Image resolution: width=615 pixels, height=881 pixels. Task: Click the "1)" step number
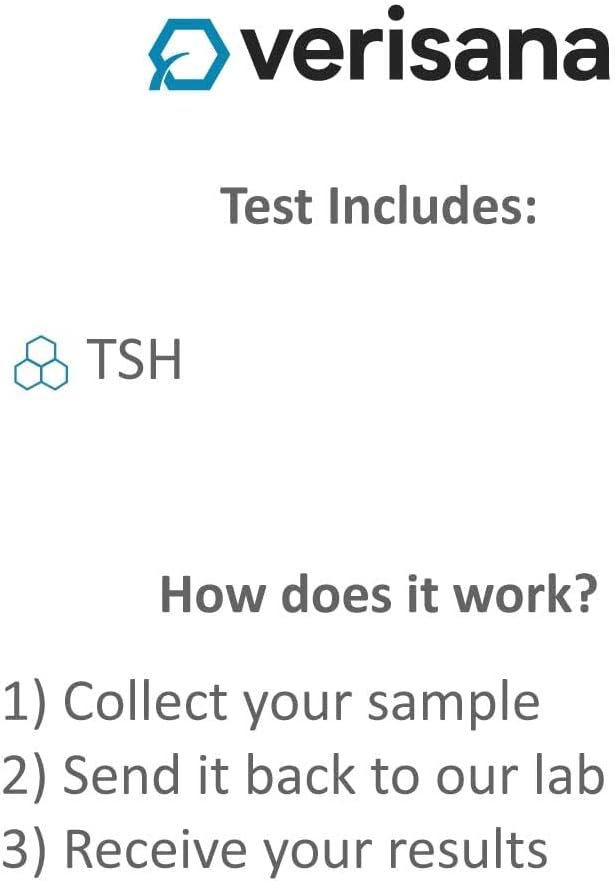point(25,702)
